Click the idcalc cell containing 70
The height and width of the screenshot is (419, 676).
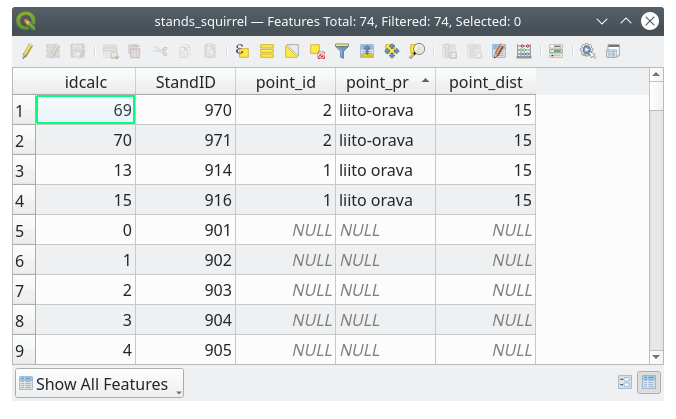(x=85, y=141)
